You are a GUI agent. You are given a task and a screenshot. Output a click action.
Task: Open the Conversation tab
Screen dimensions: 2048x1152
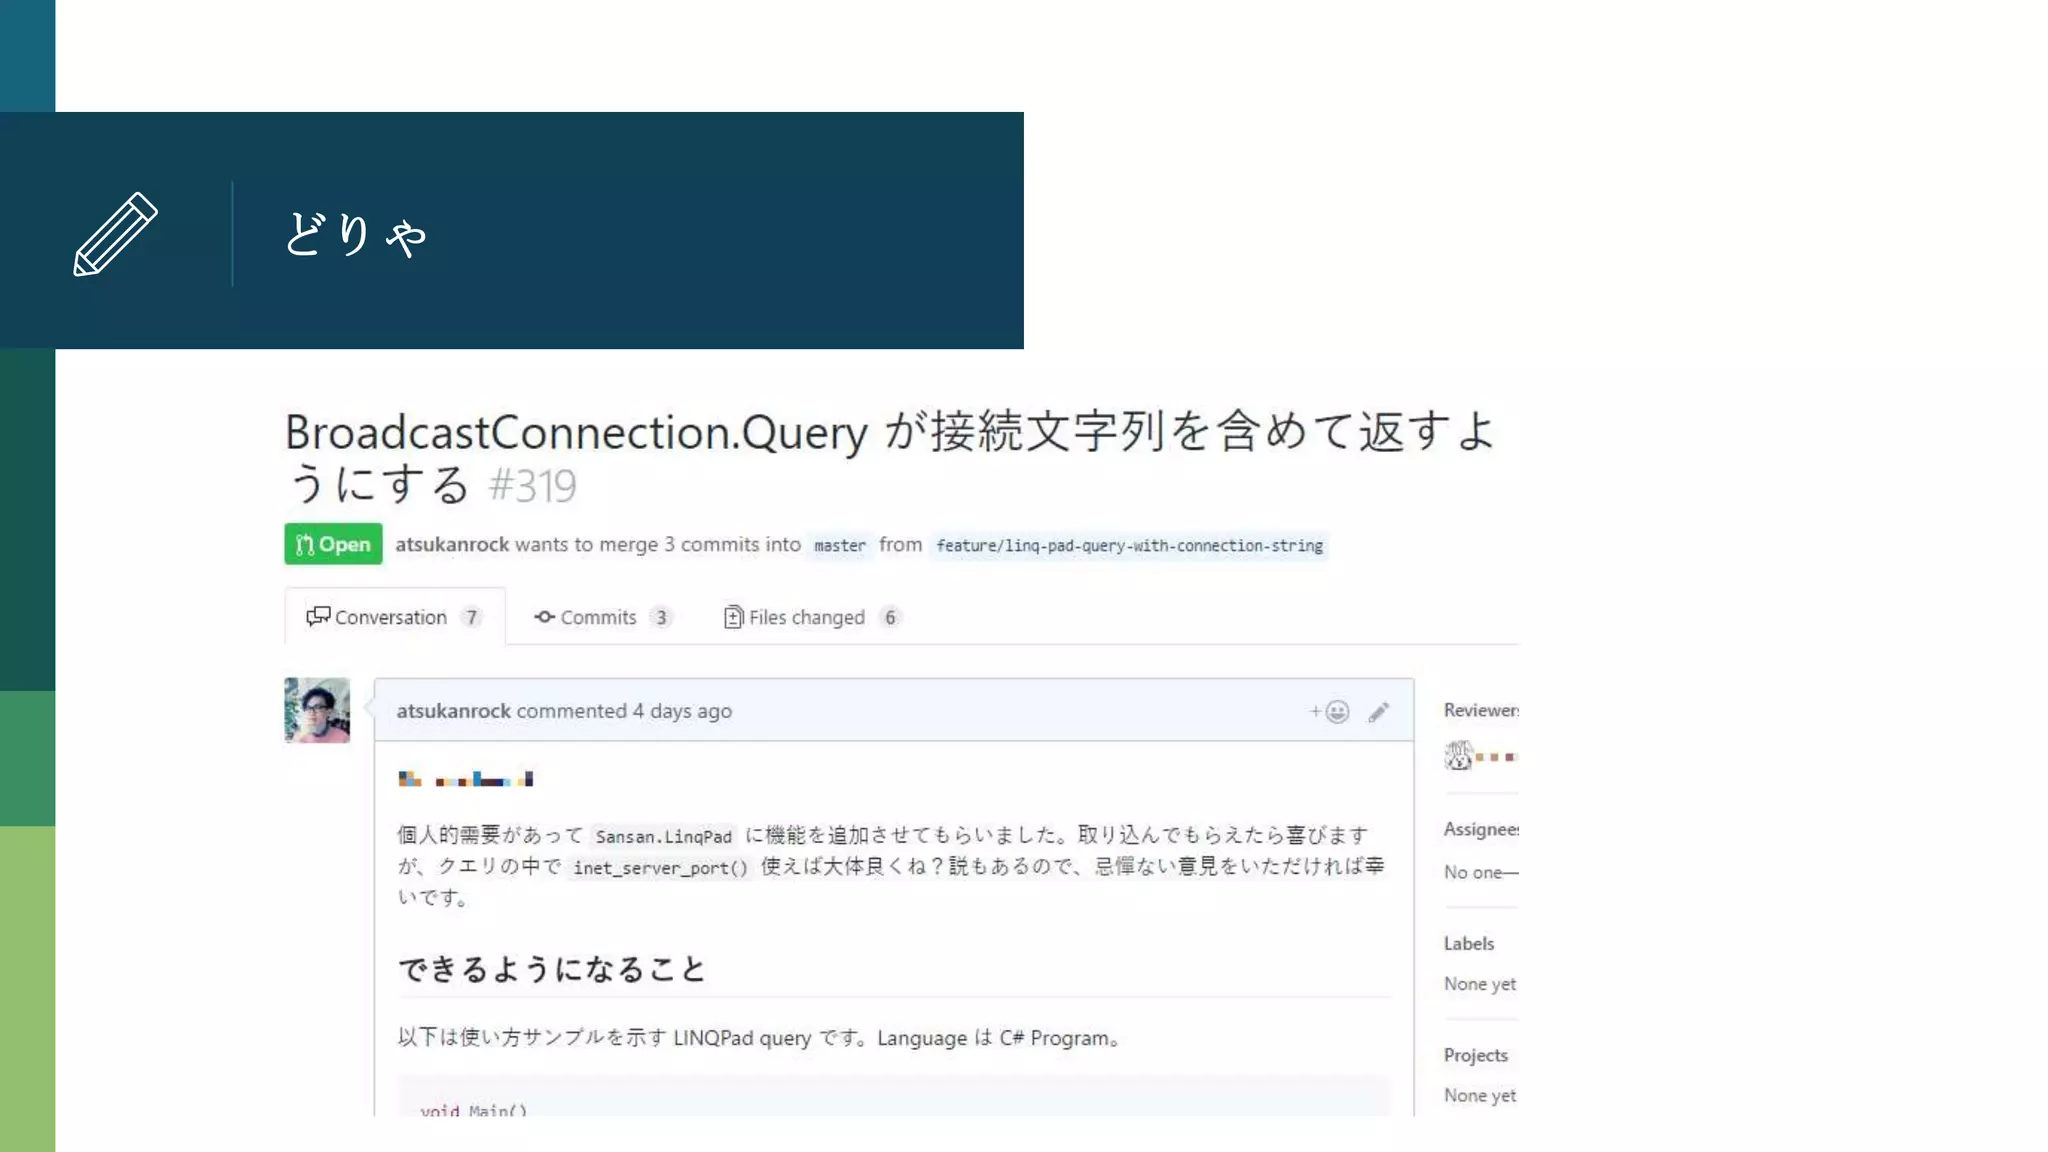pyautogui.click(x=392, y=617)
